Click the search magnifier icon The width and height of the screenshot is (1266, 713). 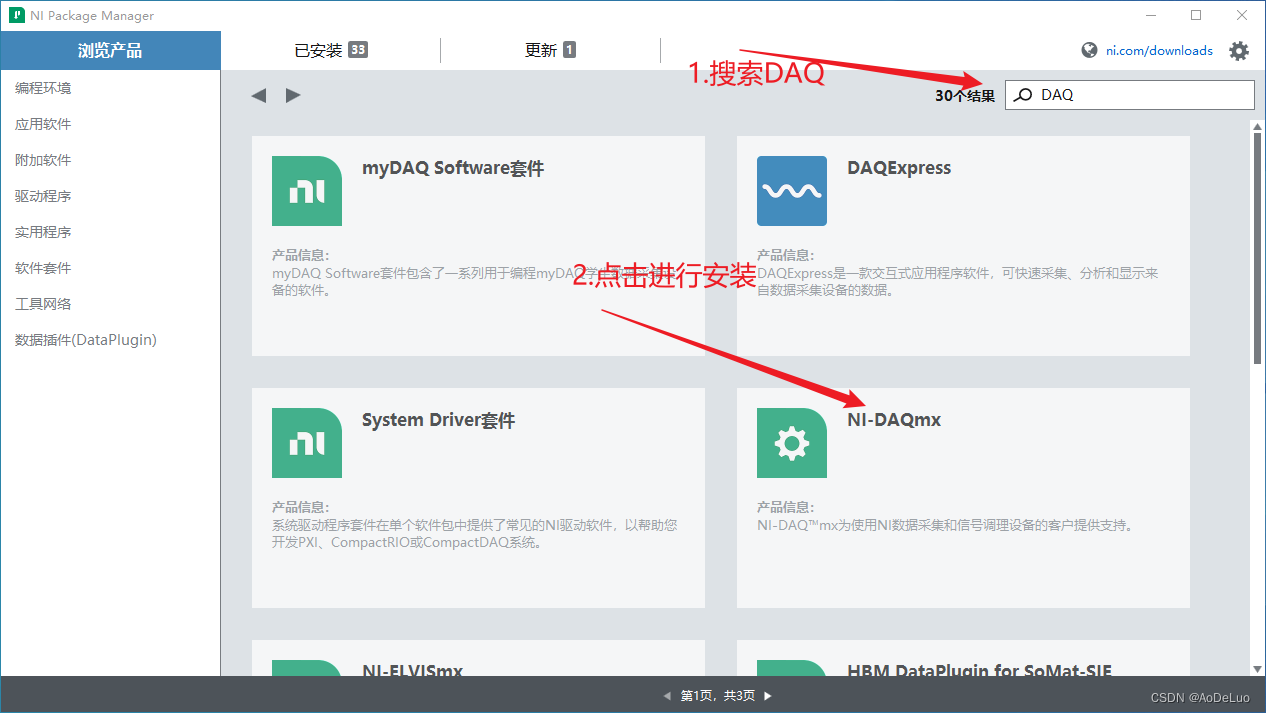pos(1023,95)
